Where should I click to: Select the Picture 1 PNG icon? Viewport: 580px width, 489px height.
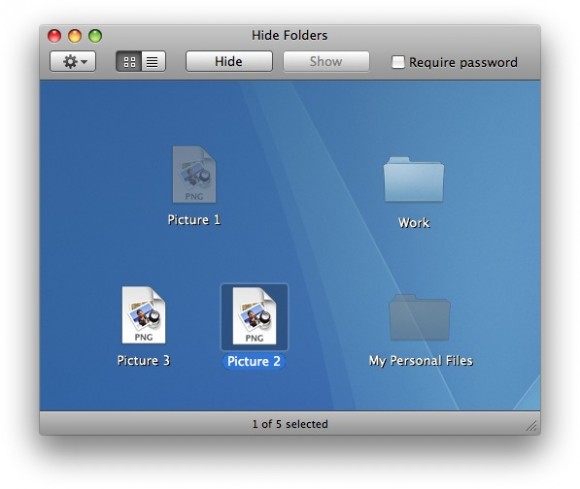tap(194, 174)
